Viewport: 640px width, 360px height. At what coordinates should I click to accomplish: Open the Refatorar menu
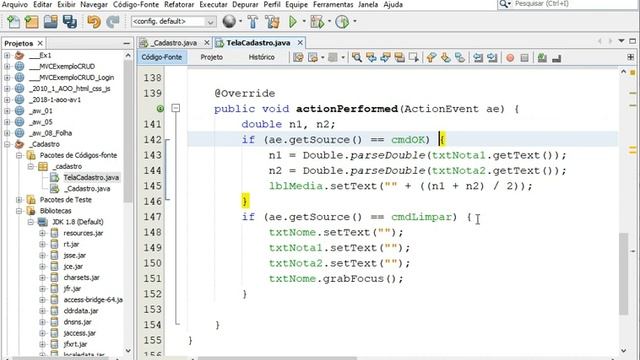(x=179, y=4)
